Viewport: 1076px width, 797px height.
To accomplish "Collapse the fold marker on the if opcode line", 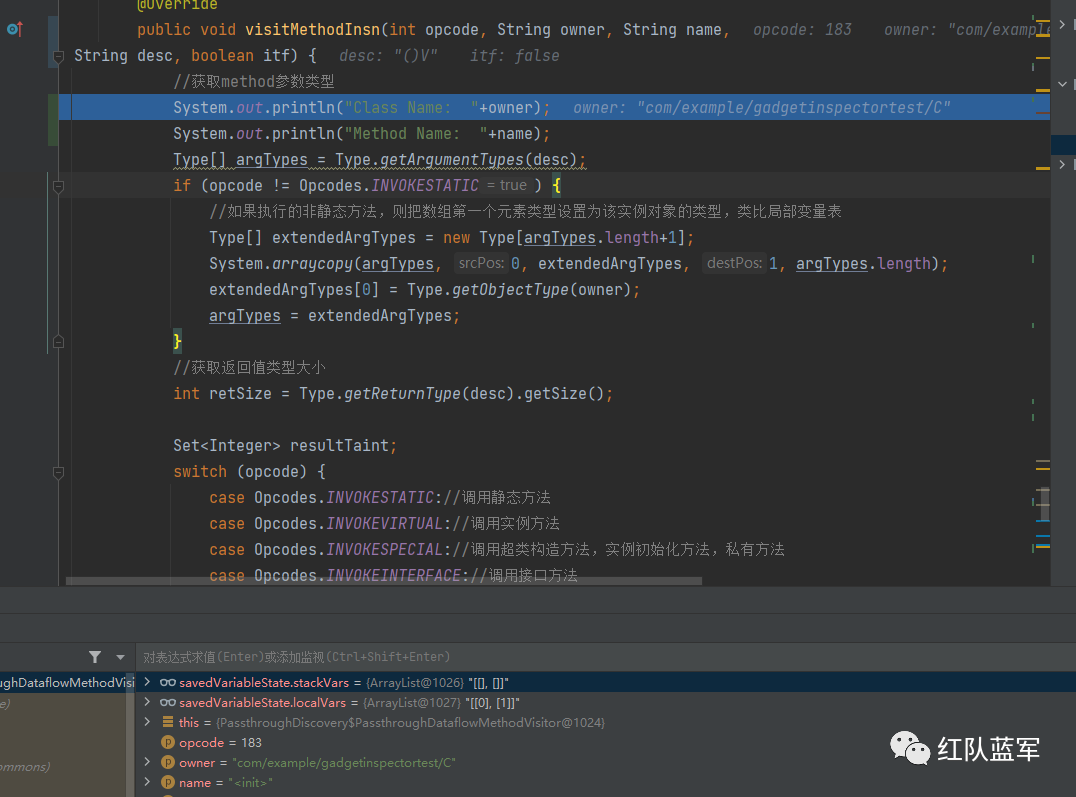I will 58,186.
